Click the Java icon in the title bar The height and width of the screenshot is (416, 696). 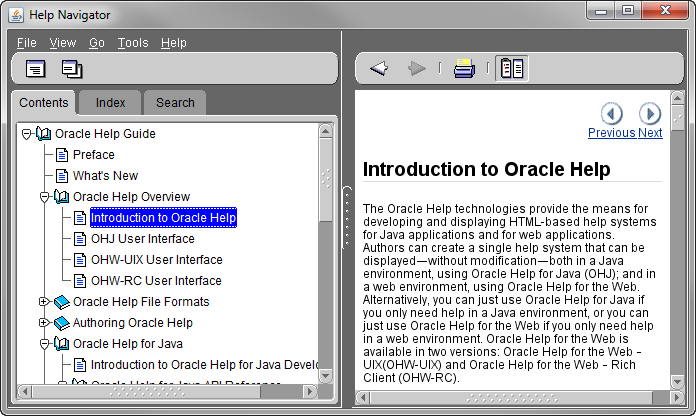click(16, 15)
